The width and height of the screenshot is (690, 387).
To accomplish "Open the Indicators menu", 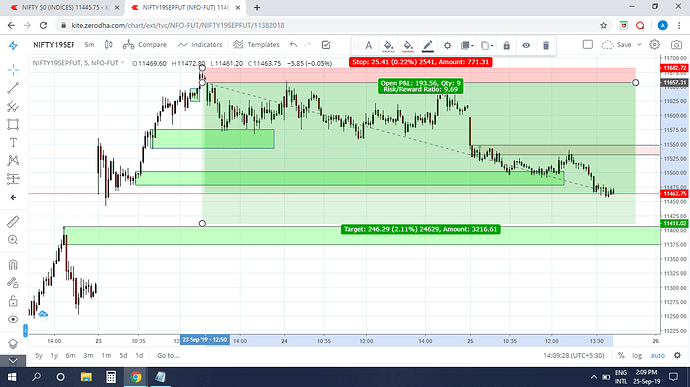I will coord(200,44).
